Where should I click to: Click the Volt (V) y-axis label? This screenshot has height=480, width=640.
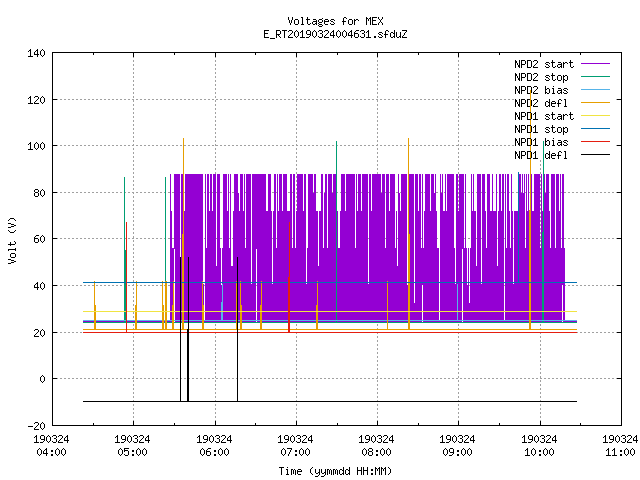(12, 240)
